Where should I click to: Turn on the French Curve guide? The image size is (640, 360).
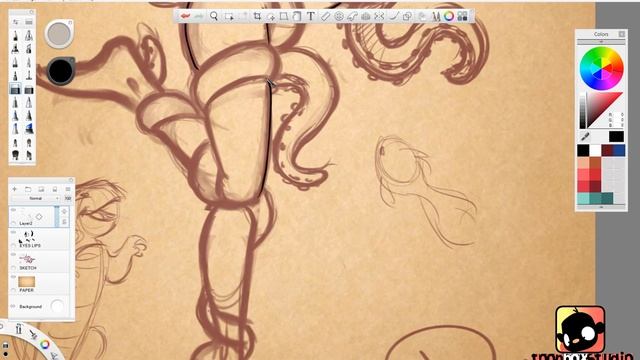352,16
